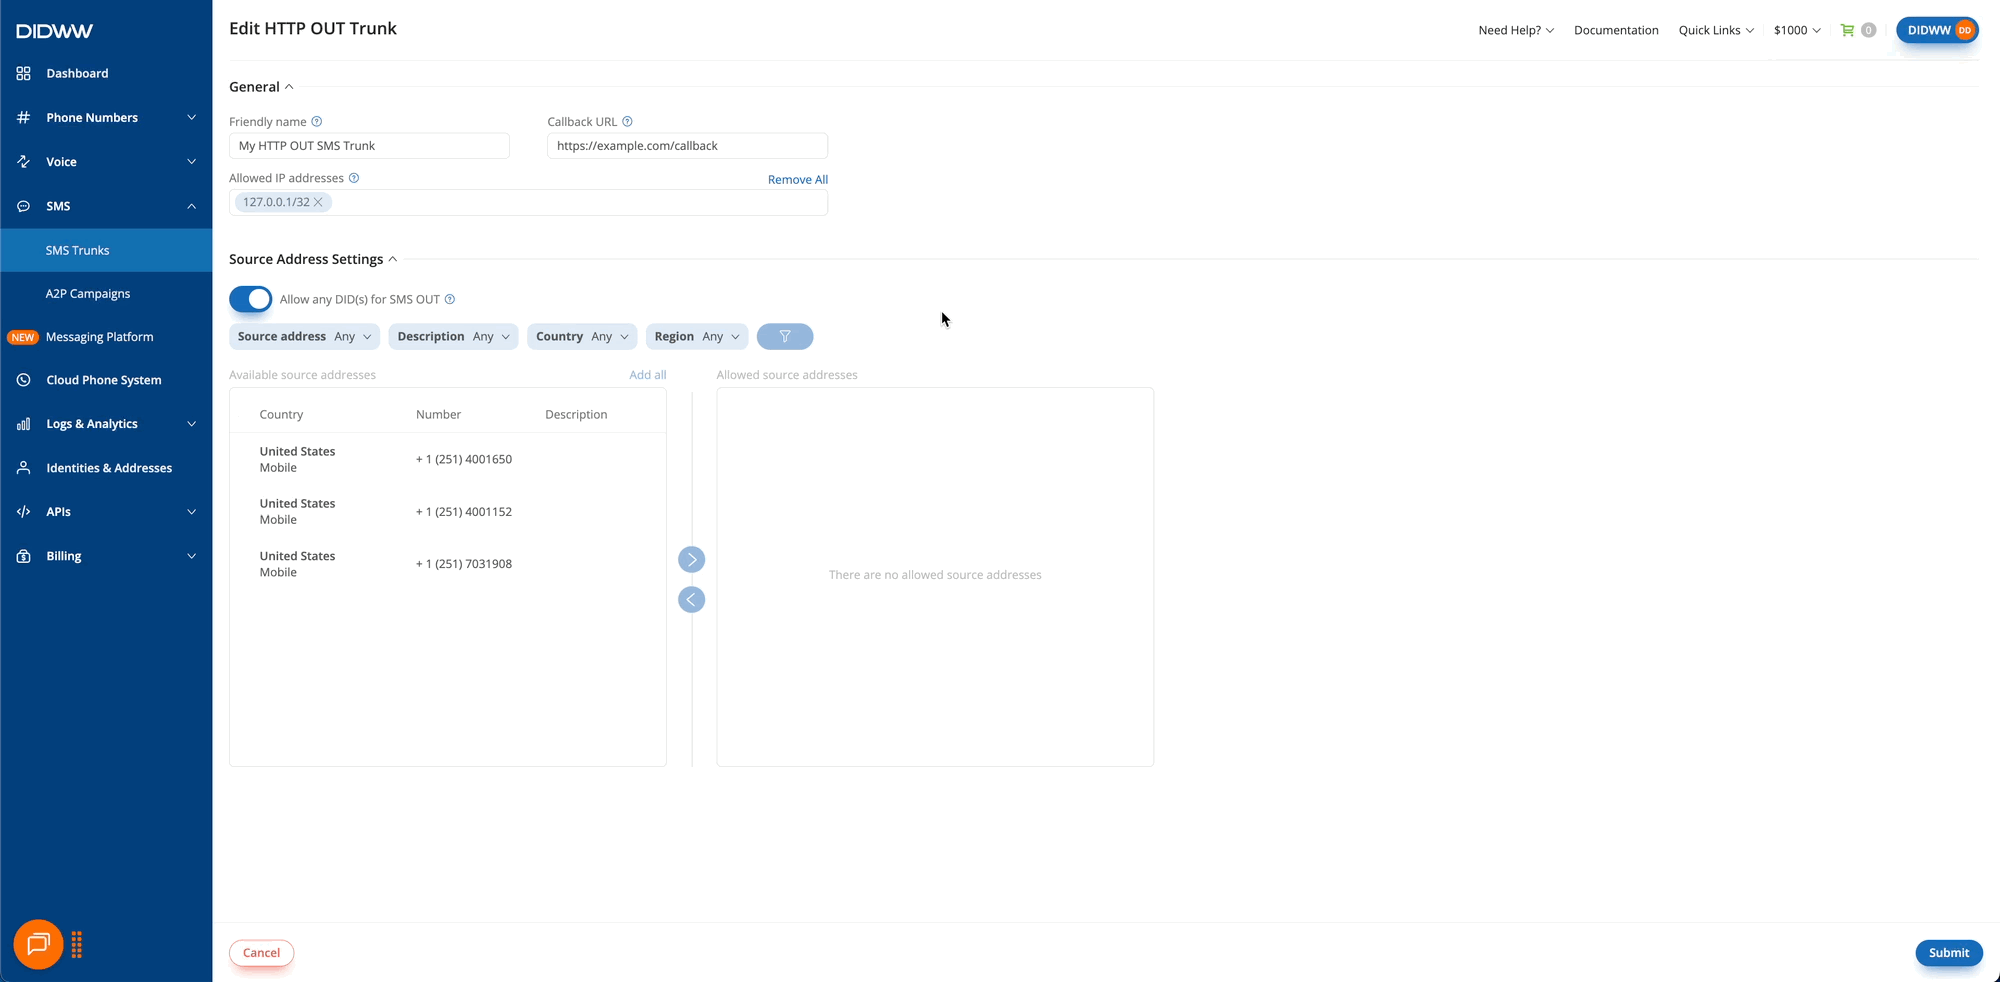Viewport: 2000px width, 982px height.
Task: Open the Country filter dropdown
Action: [x=582, y=337]
